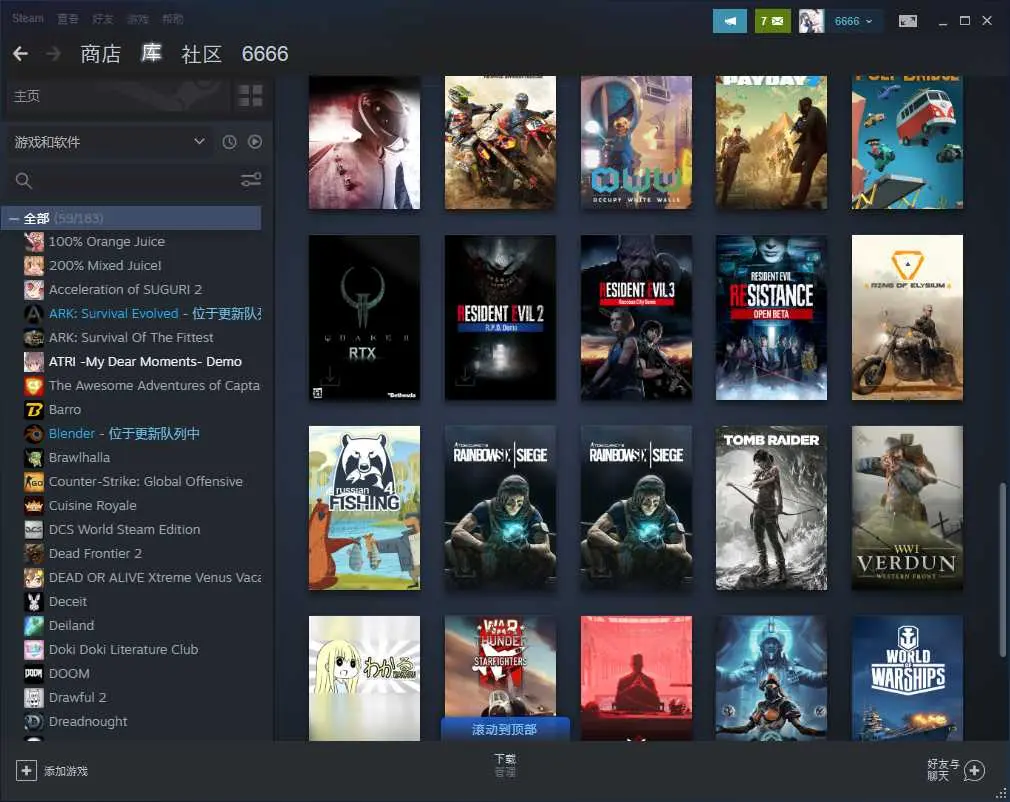The image size is (1010, 802).
Task: Open the 6666 profile tab
Action: (x=265, y=54)
